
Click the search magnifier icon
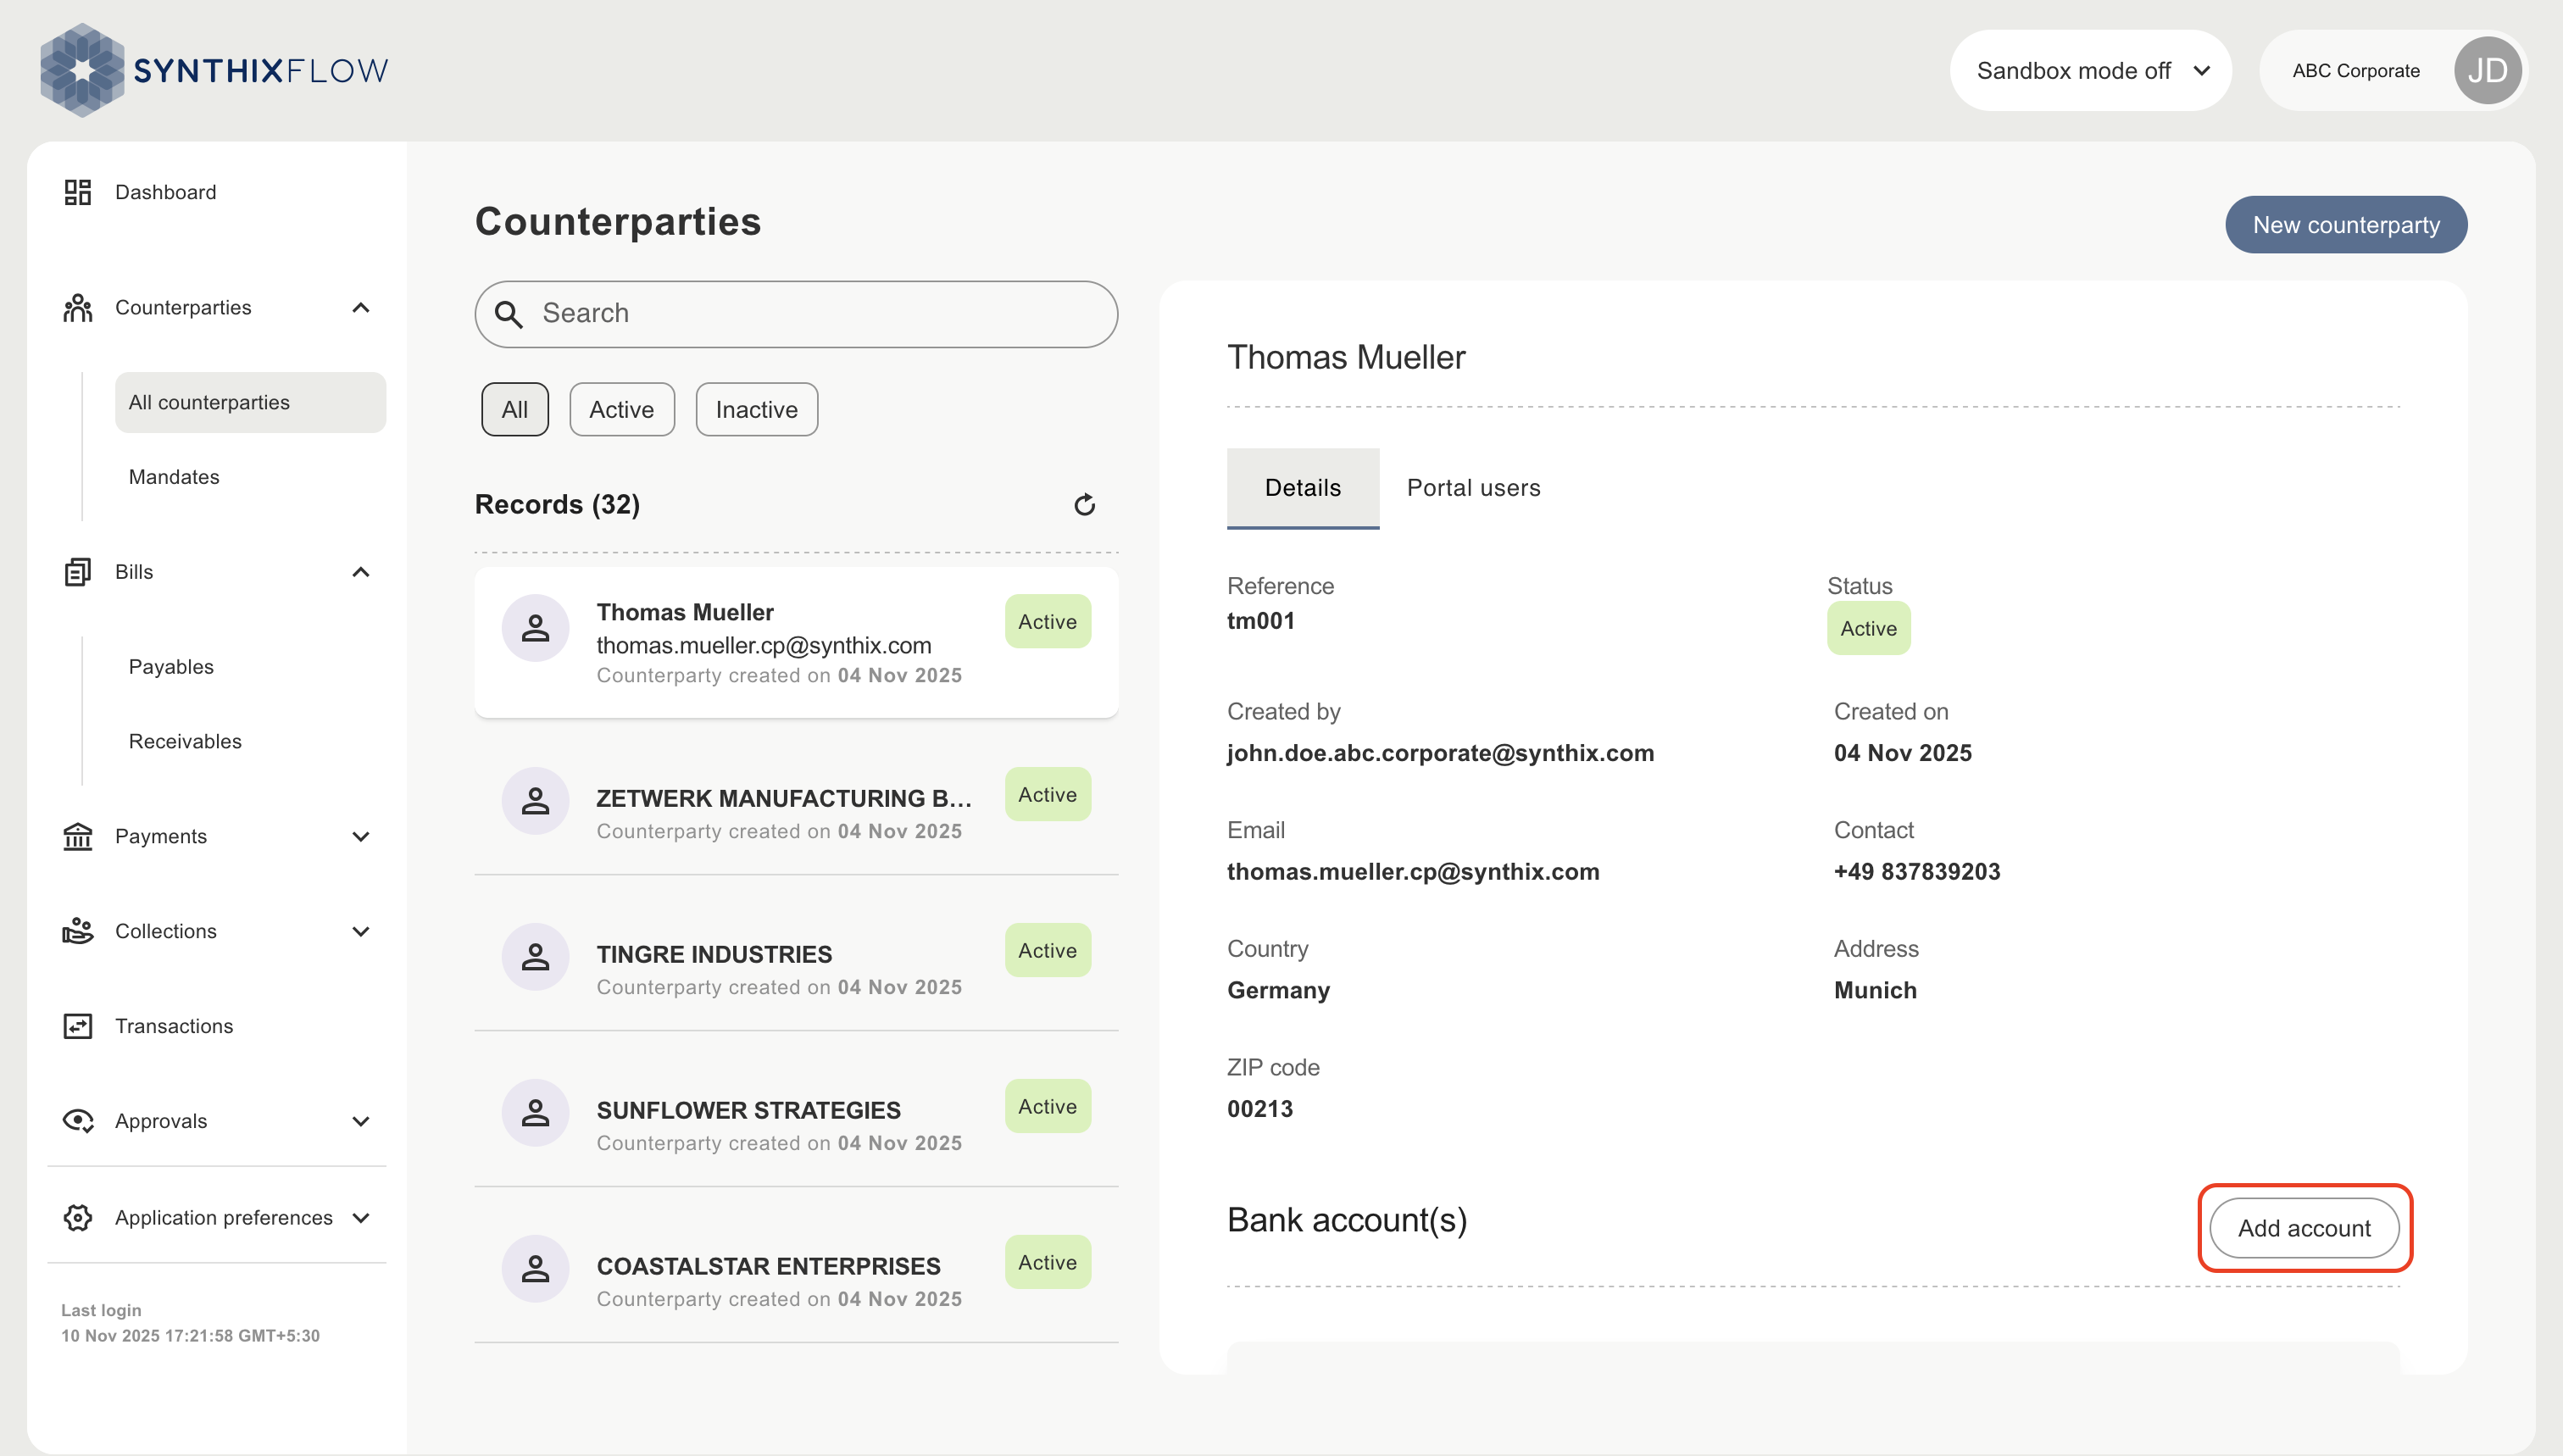[x=509, y=314]
